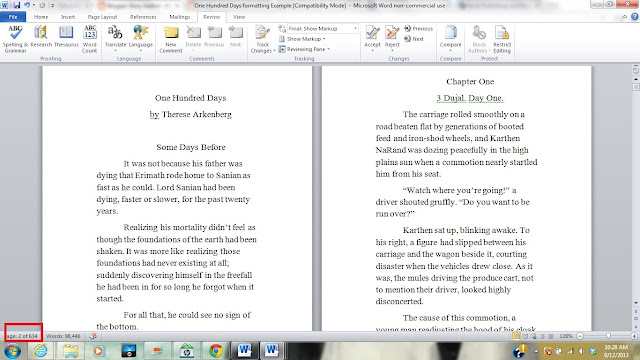
Task: Show the Word Count dialog
Action: (x=90, y=39)
